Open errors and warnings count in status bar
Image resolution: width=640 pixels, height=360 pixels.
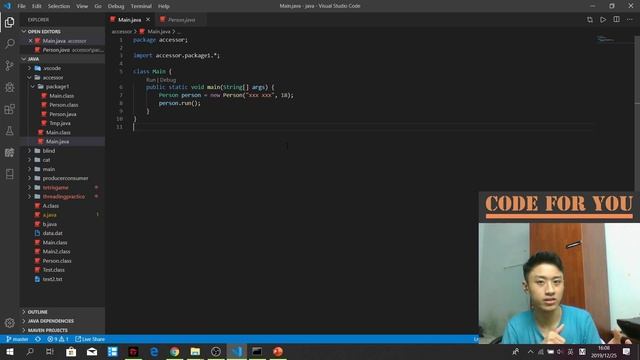(58, 339)
